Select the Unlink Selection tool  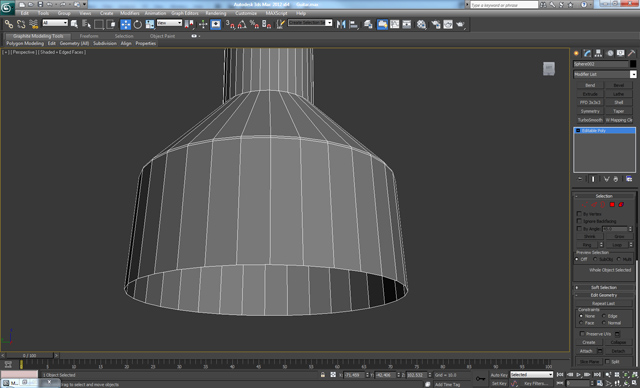coord(21,24)
